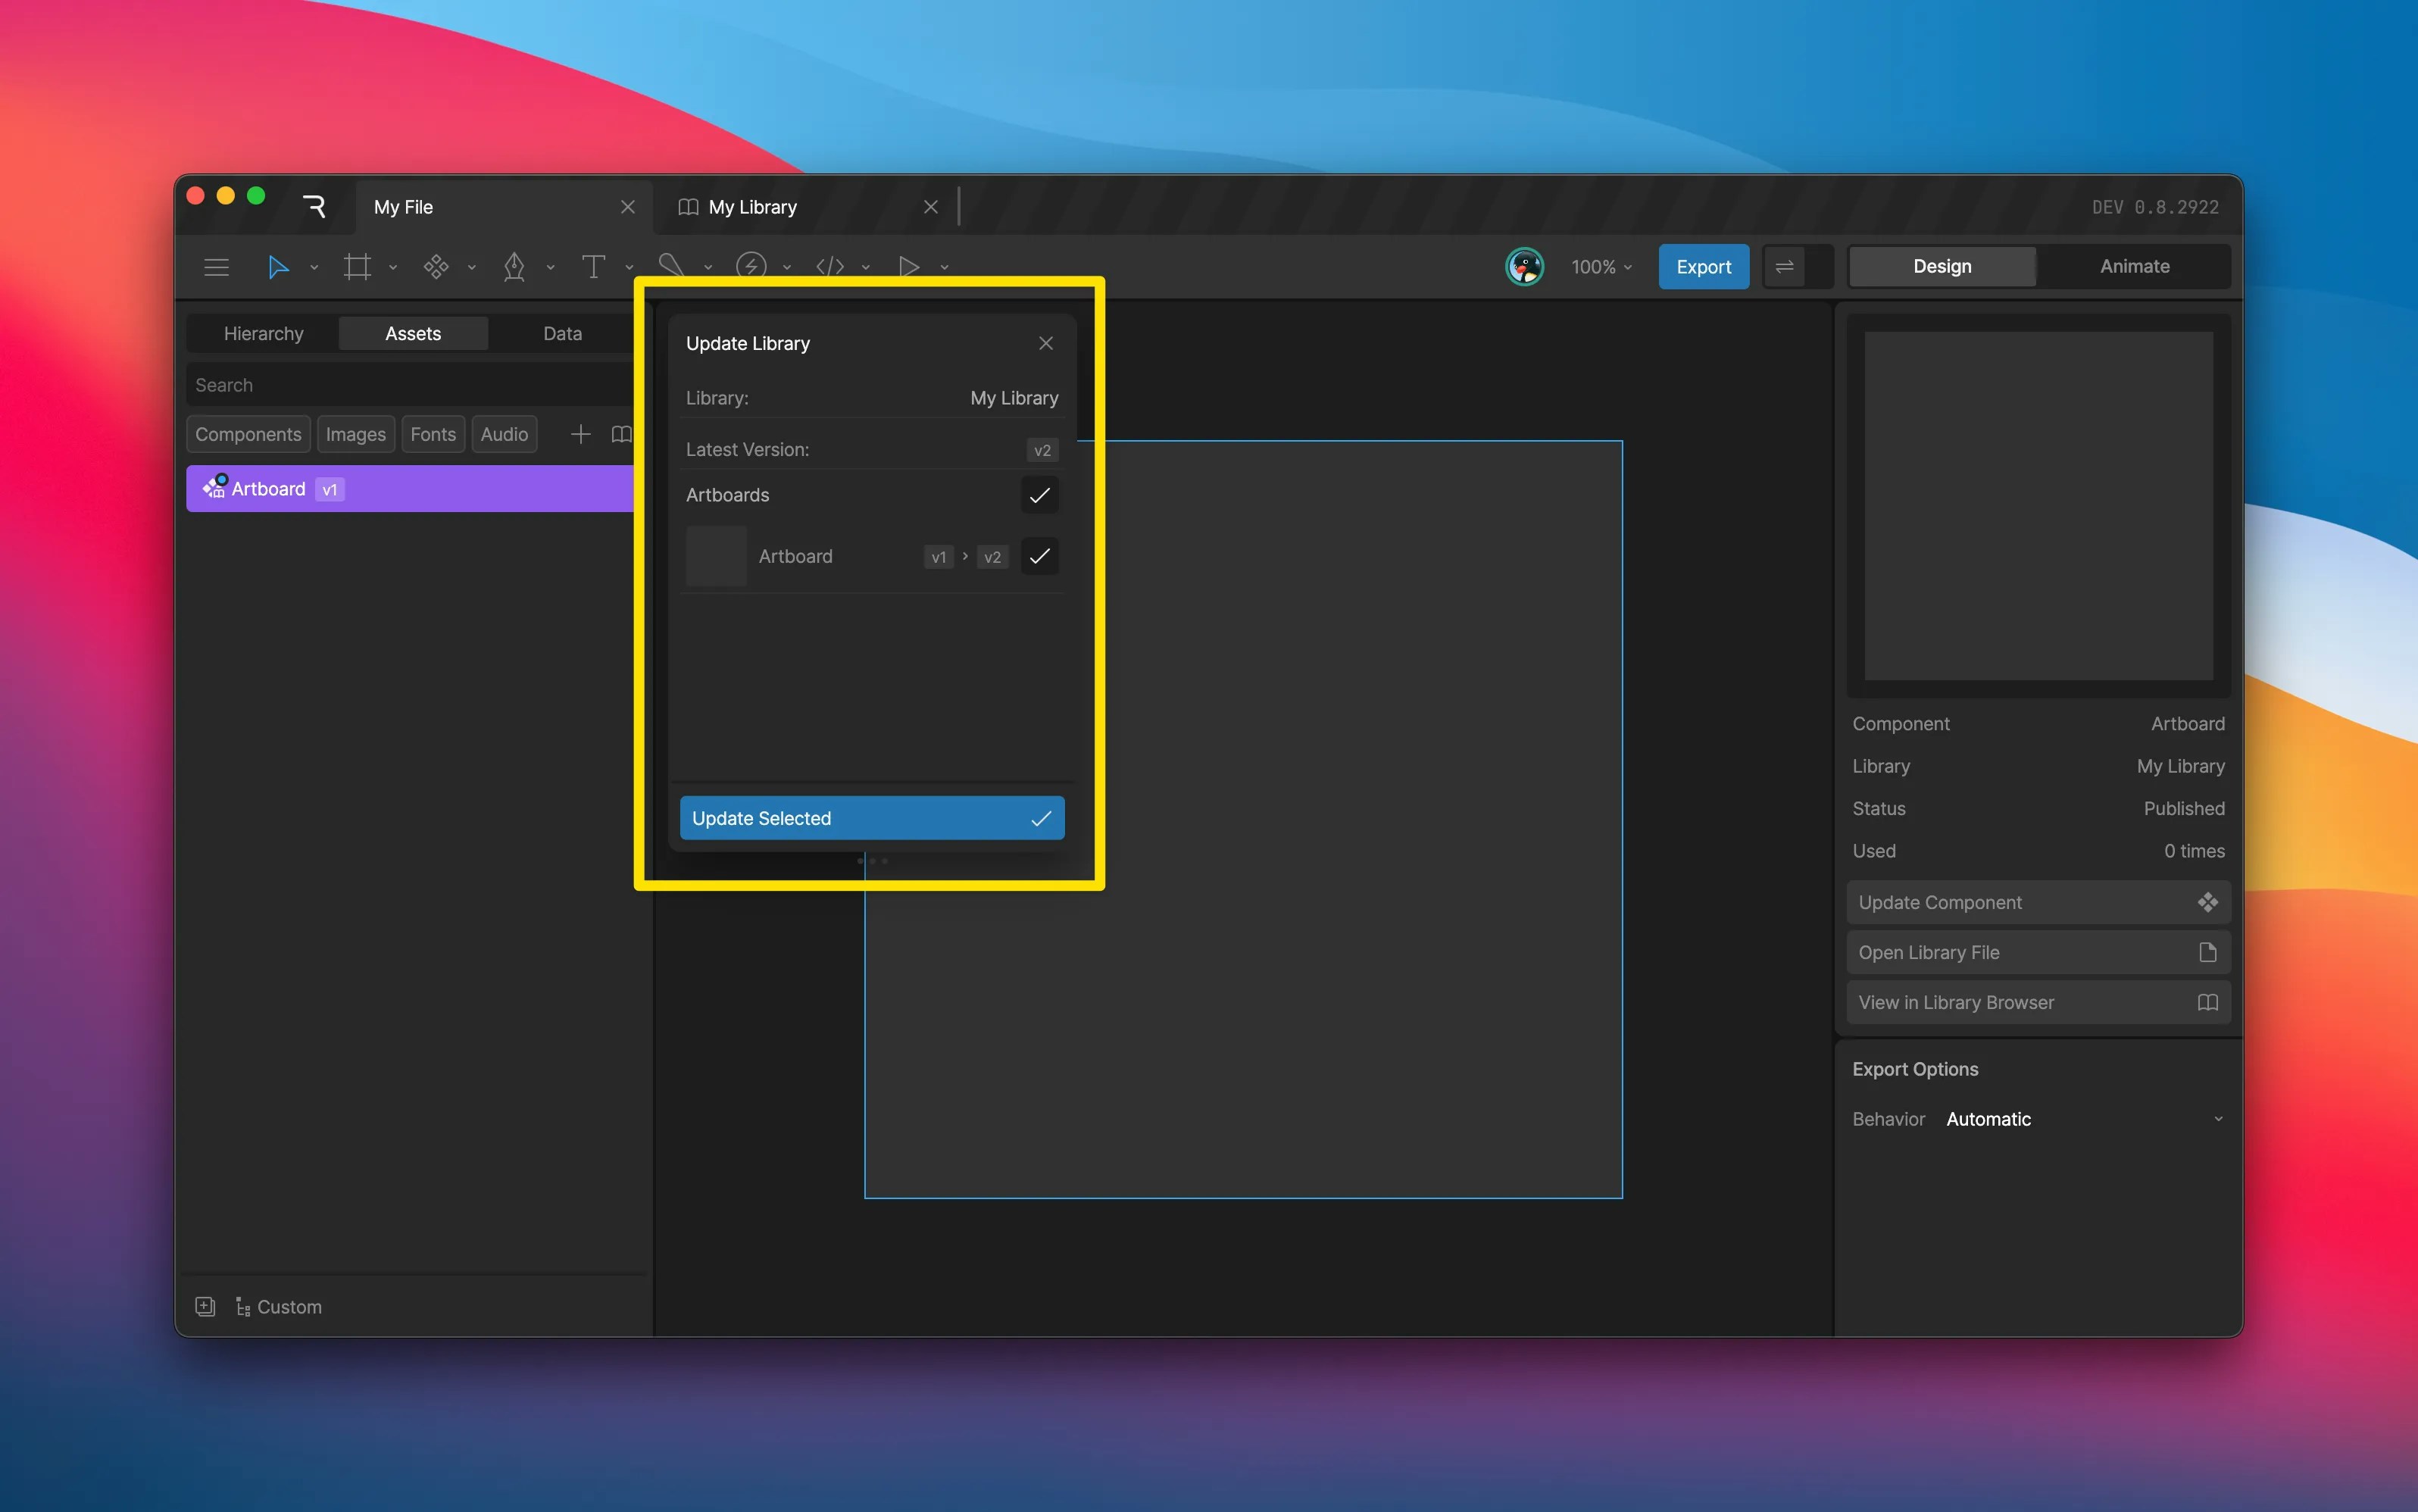Open the hamburger menu icon

(x=216, y=267)
